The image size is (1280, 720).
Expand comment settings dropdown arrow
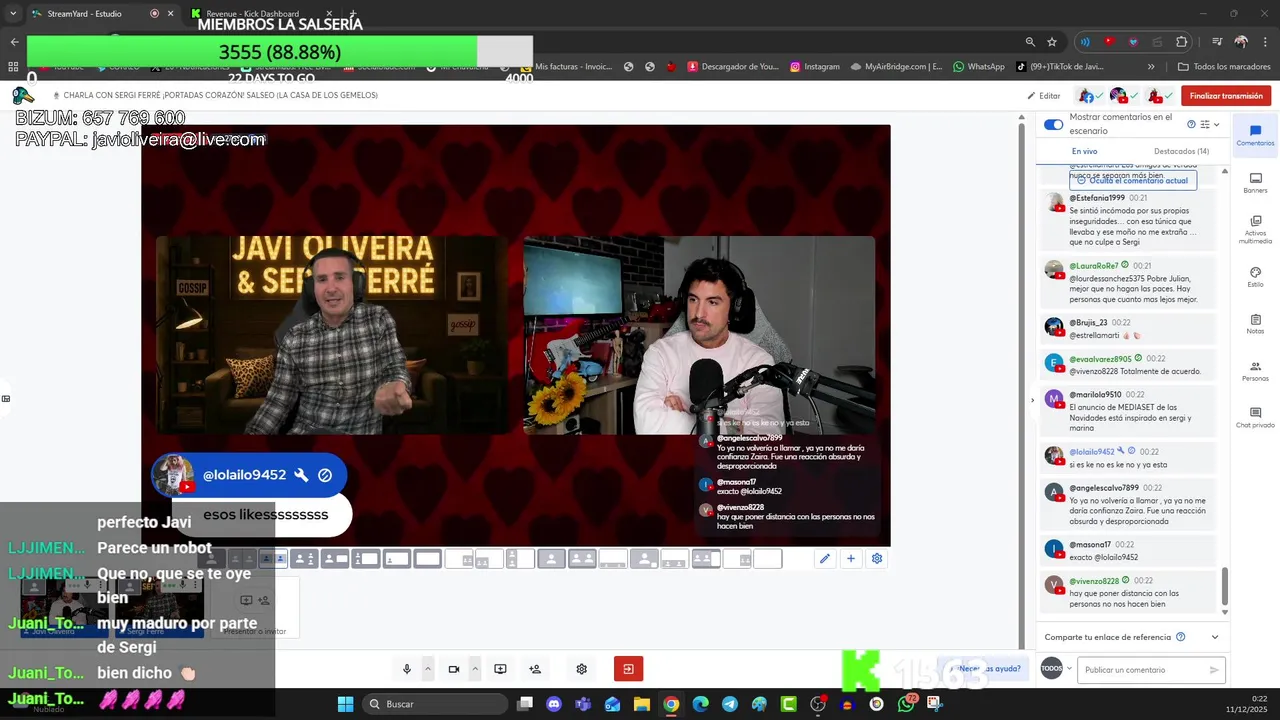coord(1216,125)
